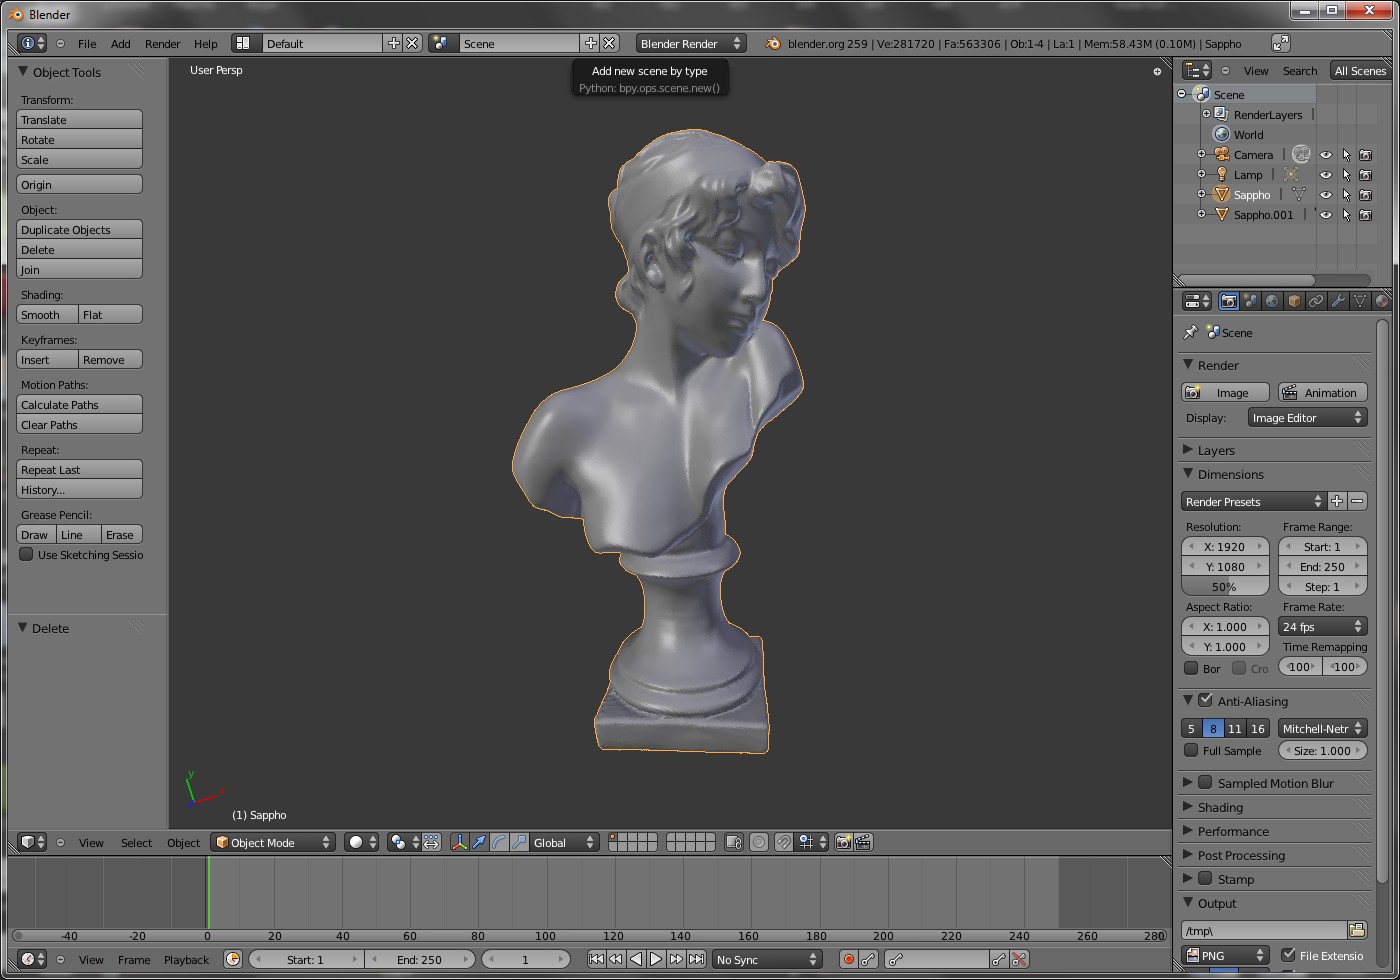
Task: Enable the Border render checkbox
Action: pos(1191,668)
